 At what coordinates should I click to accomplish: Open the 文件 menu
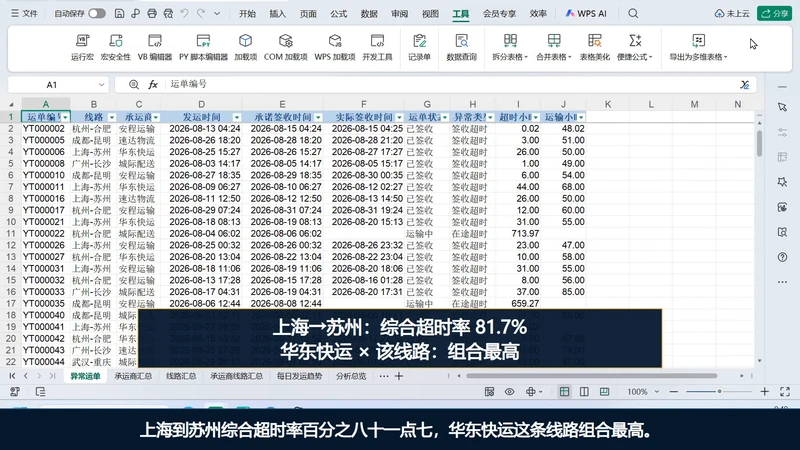coord(24,14)
